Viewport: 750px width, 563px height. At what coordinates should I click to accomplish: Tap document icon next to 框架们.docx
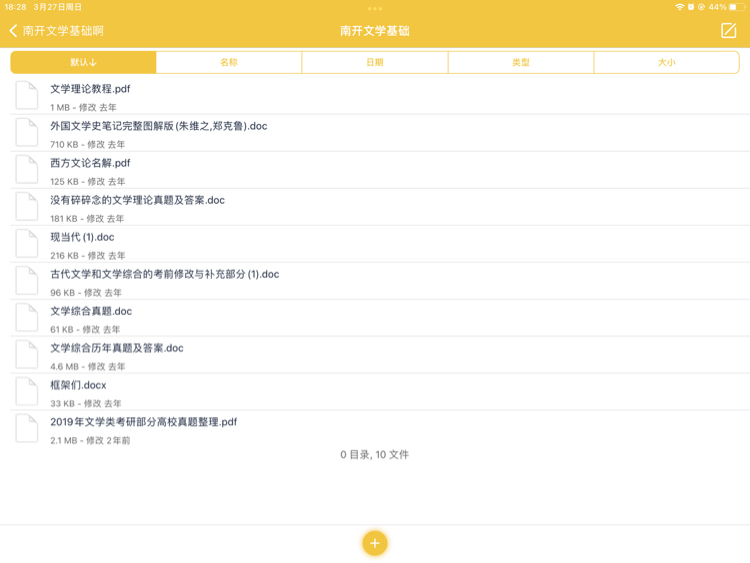click(x=27, y=391)
